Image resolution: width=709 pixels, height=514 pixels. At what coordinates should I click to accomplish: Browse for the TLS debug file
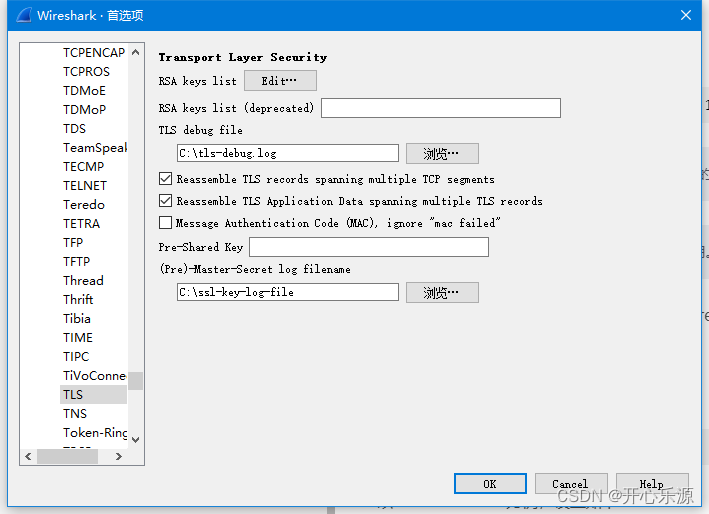tap(442, 154)
